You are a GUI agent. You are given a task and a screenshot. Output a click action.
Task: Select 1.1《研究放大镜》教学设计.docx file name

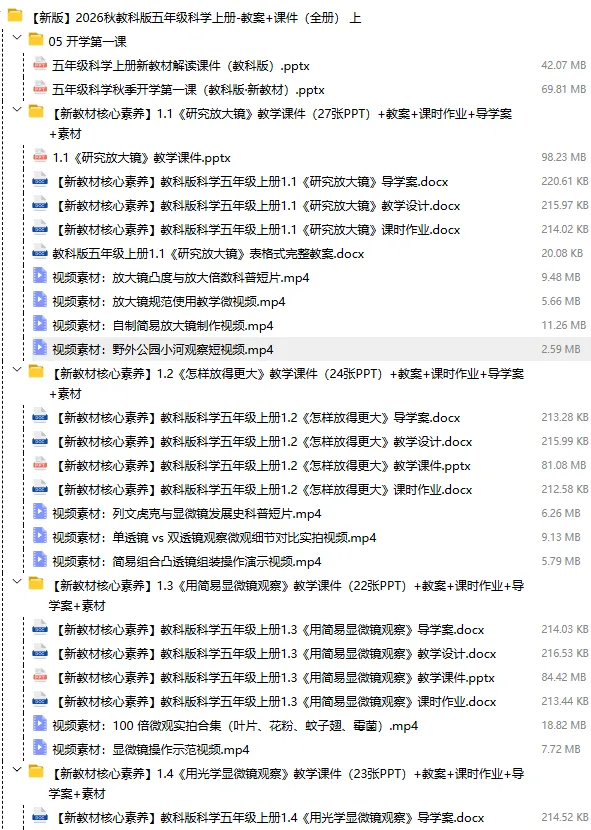(x=256, y=205)
